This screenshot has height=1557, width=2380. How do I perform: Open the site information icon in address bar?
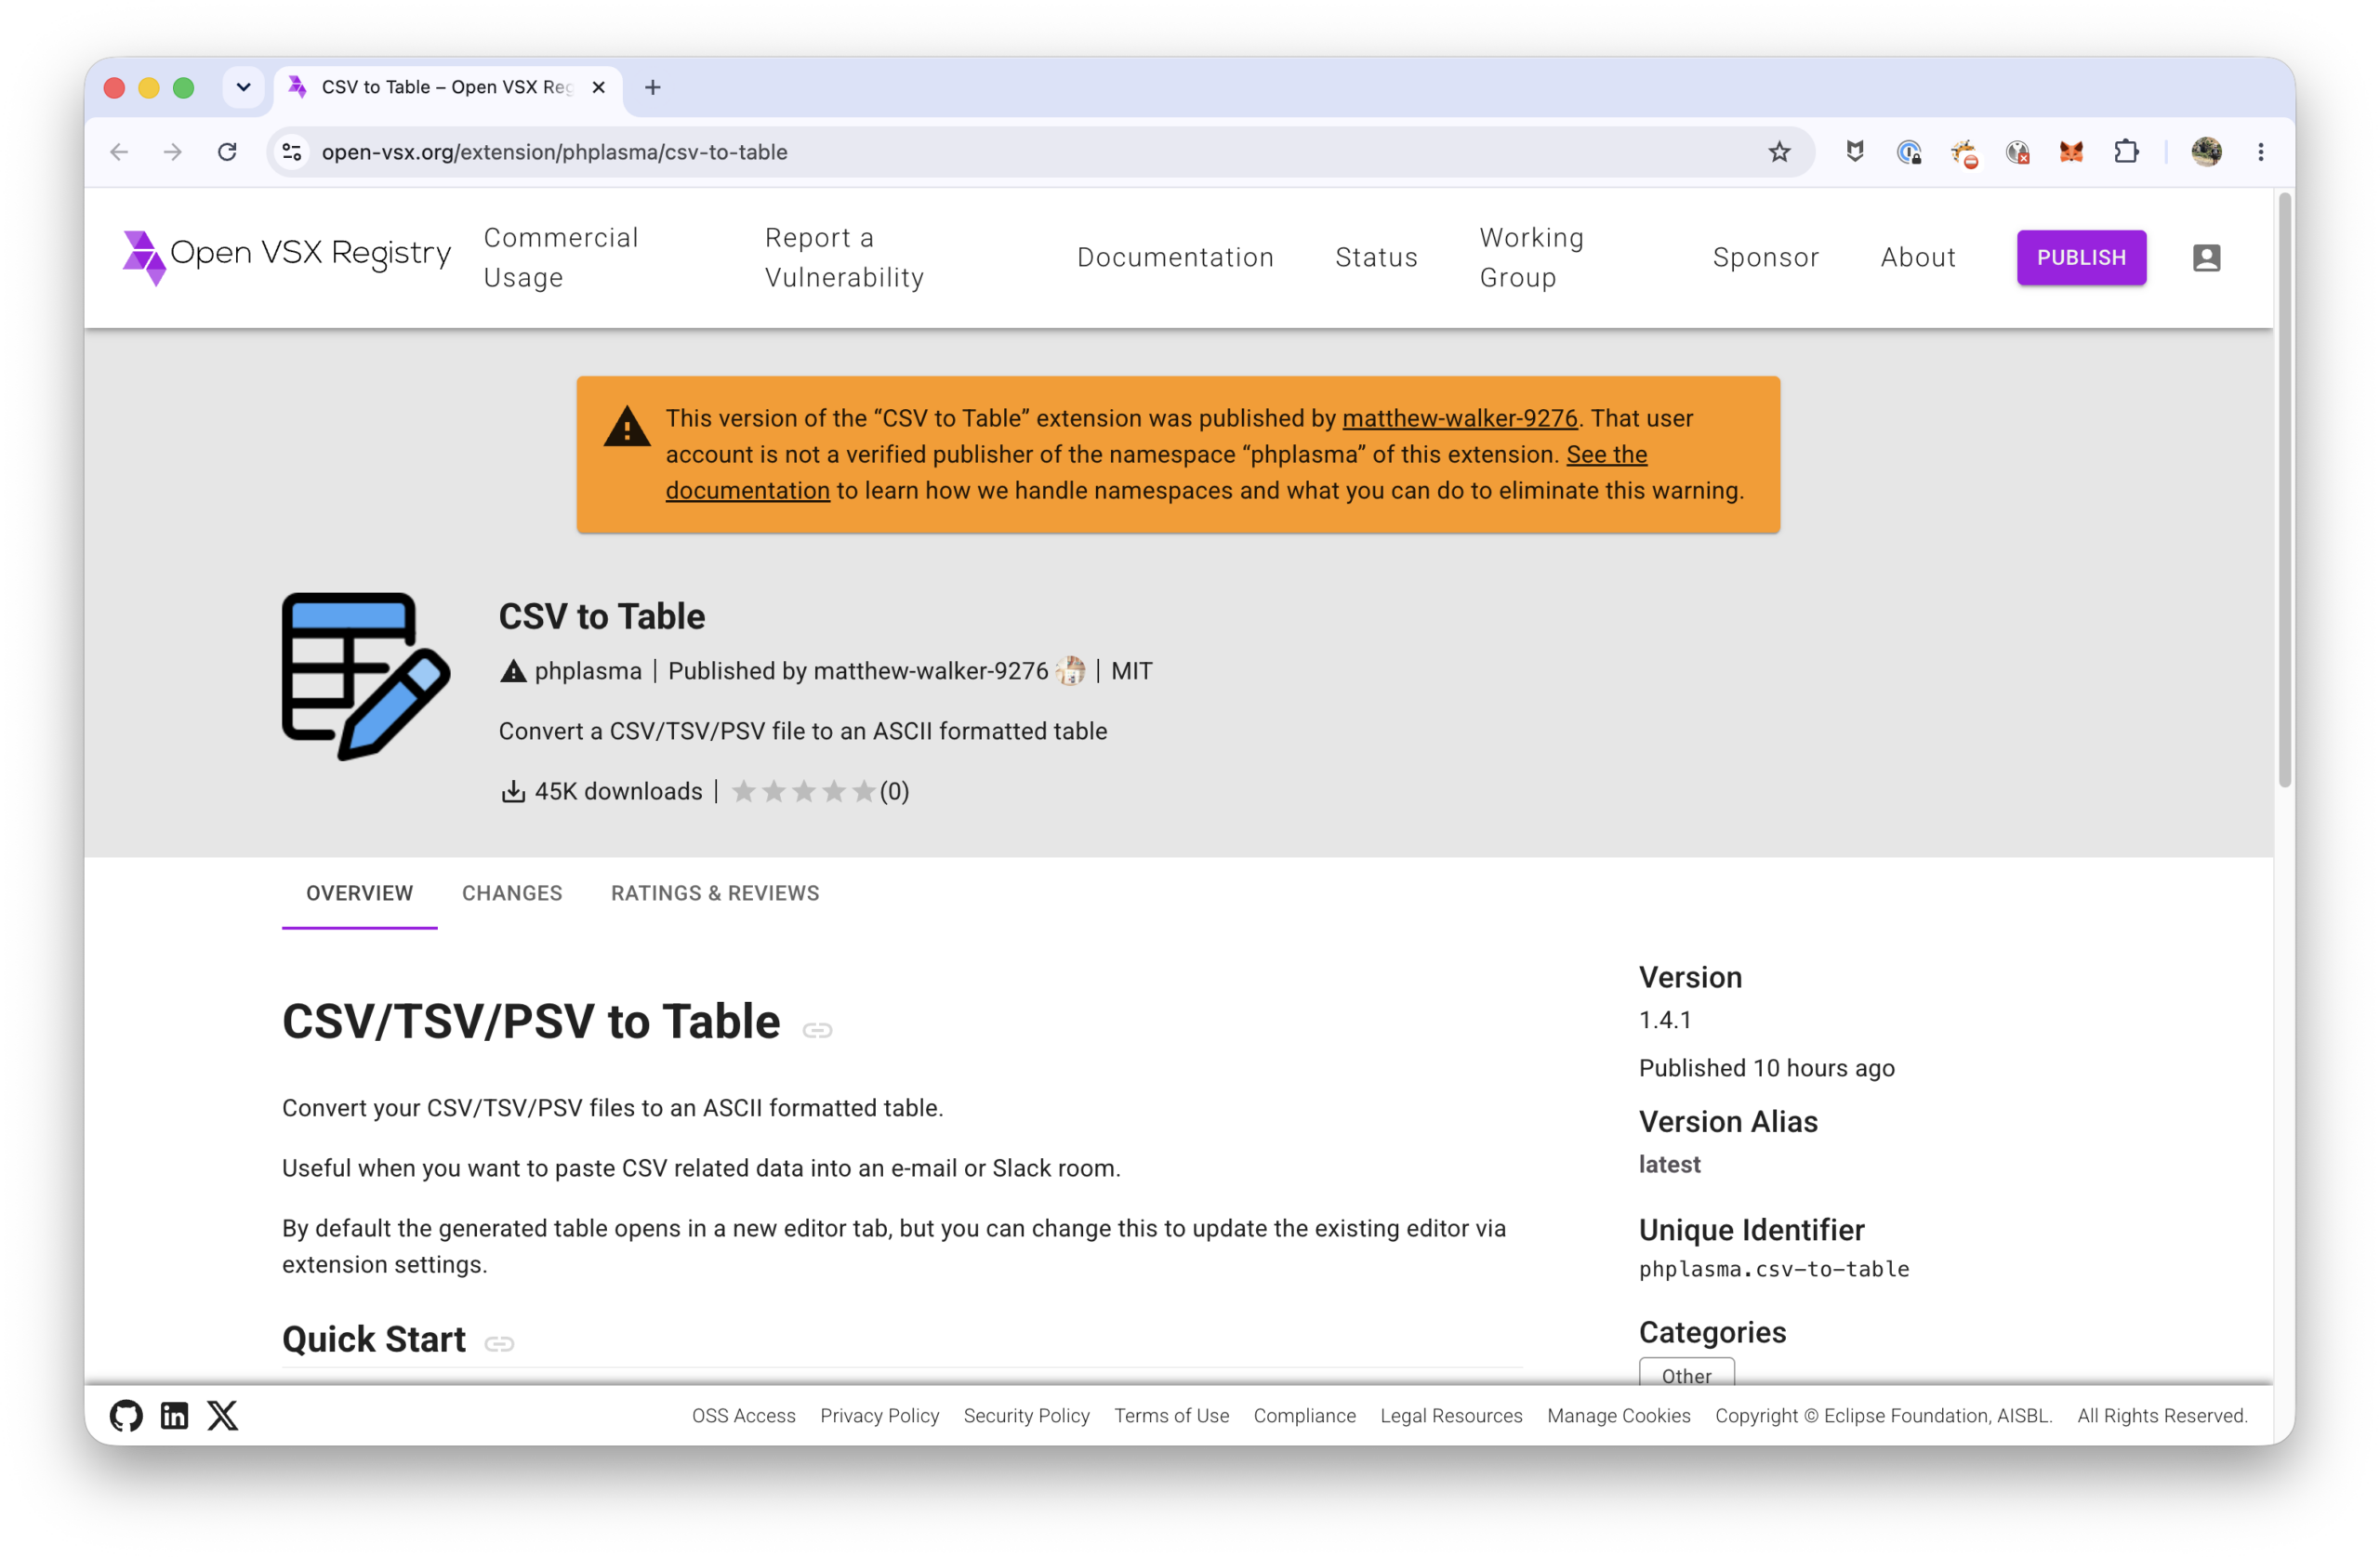click(x=292, y=152)
